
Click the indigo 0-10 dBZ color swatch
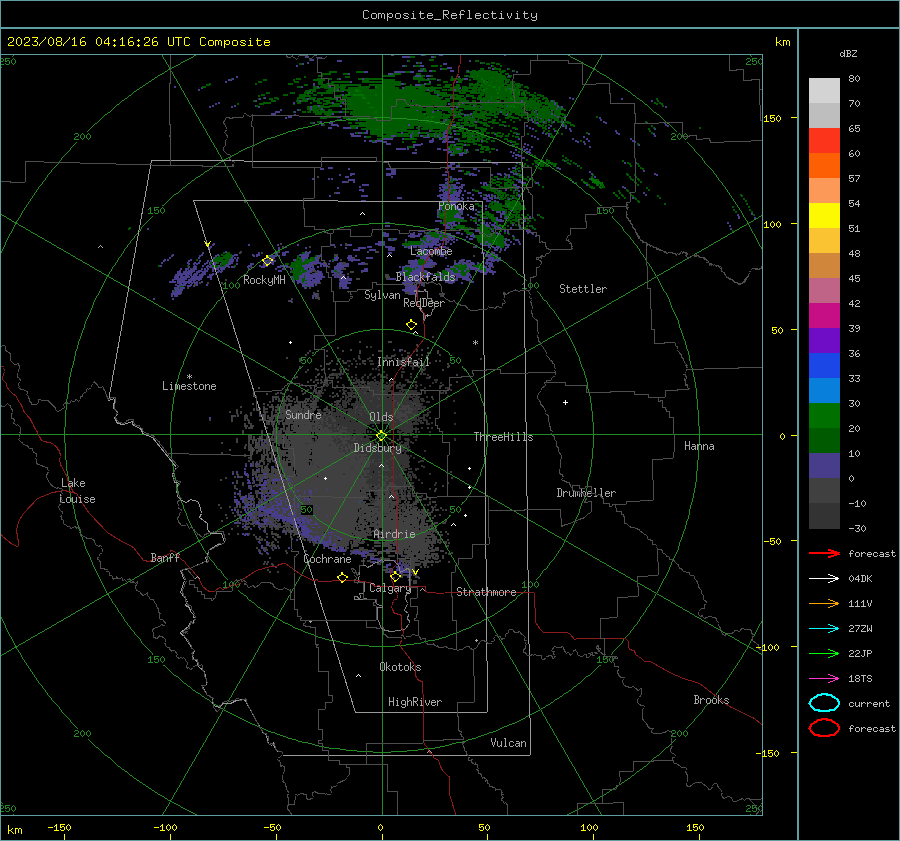824,466
